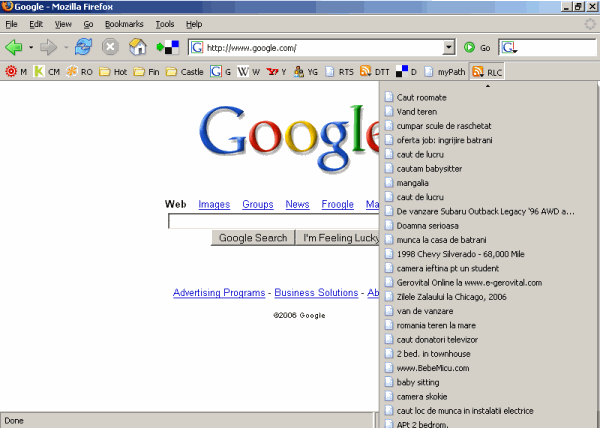Screen dimensions: 600x428
Task: Open the Tools menu
Action: (x=165, y=23)
